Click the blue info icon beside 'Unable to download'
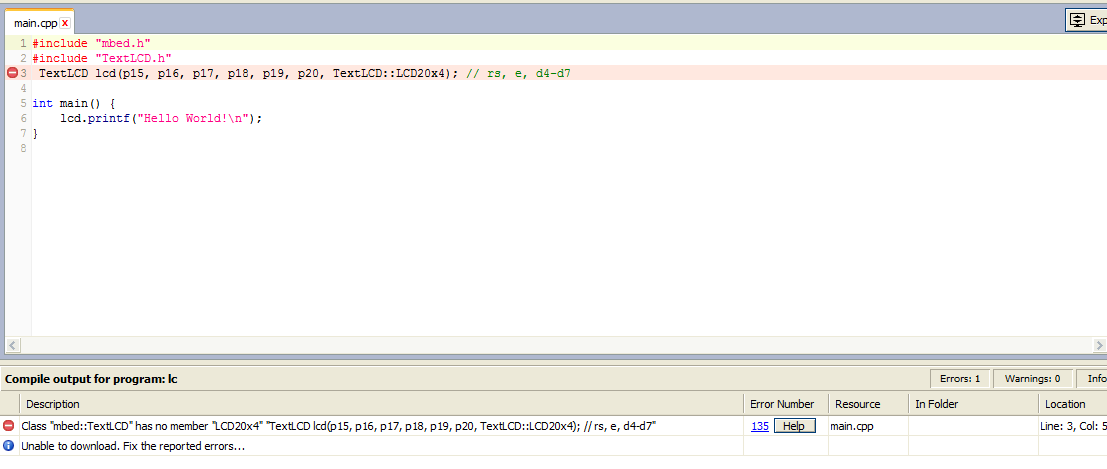The height and width of the screenshot is (469, 1107). coord(9,445)
